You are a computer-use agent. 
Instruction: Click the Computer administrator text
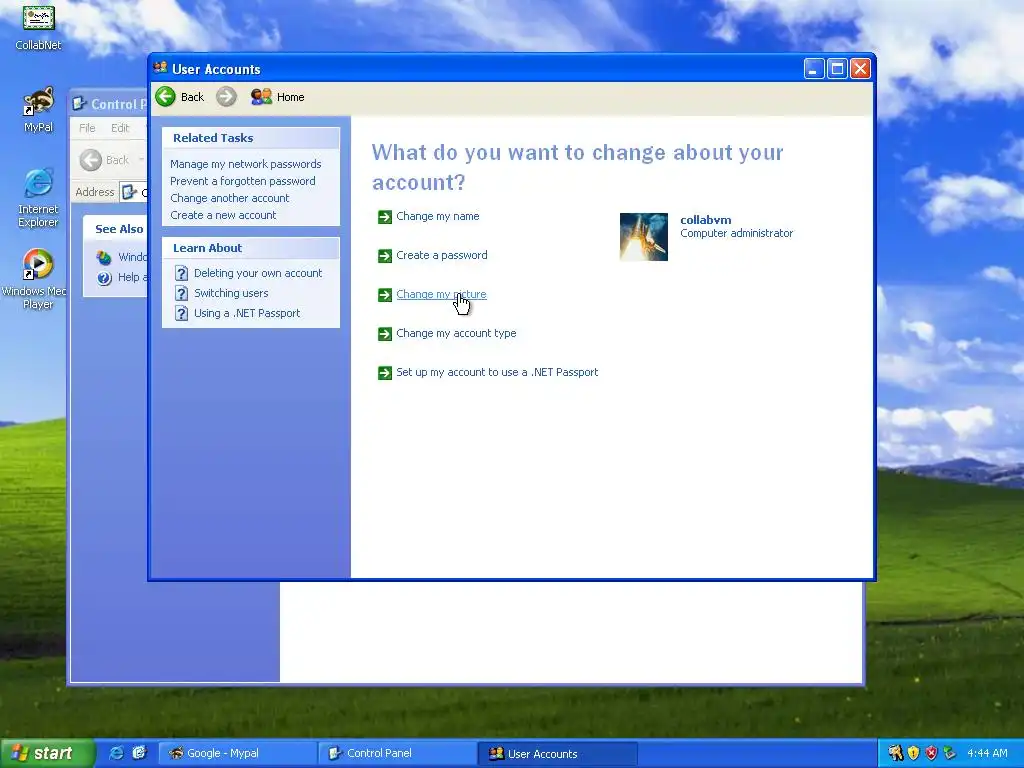click(737, 233)
